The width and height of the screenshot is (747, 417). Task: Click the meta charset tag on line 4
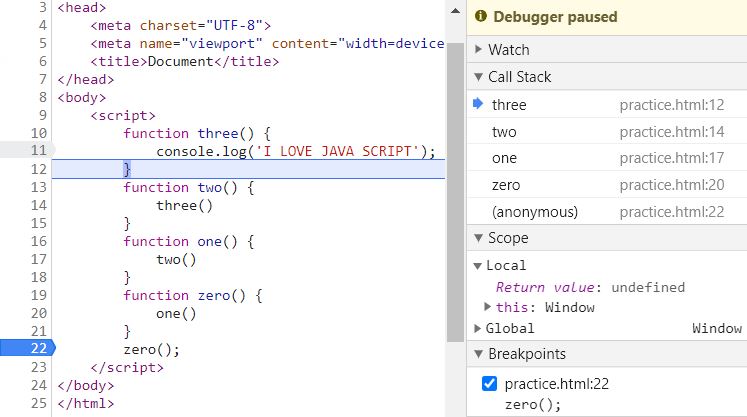(181, 25)
